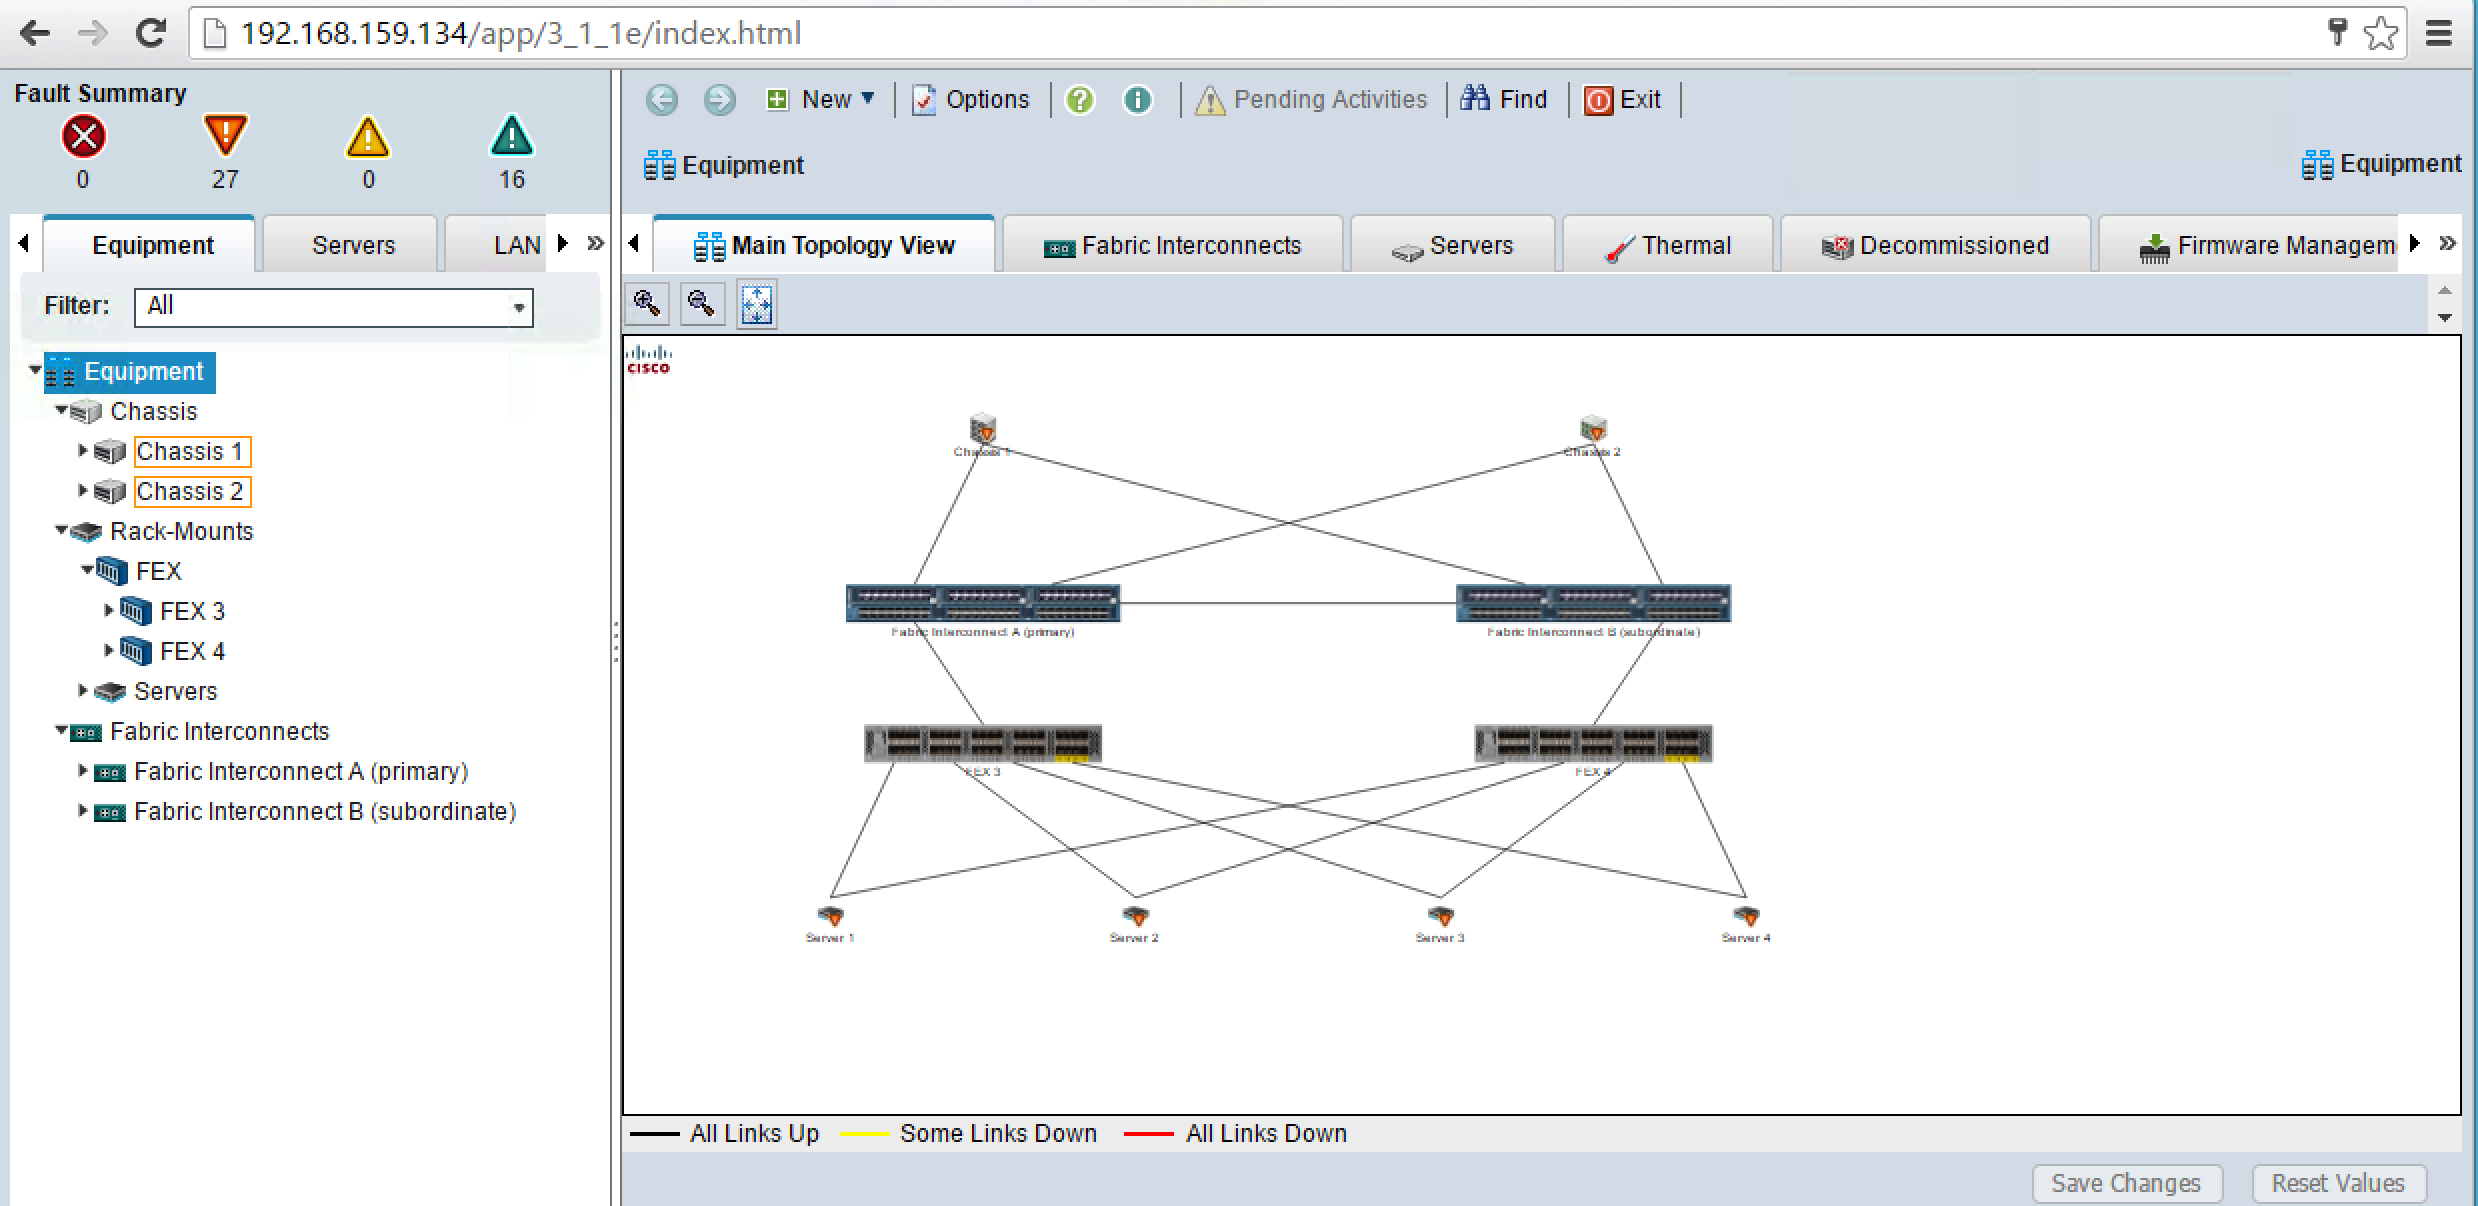Click Server 1 icon in topology
This screenshot has height=1206, width=2478.
(830, 916)
